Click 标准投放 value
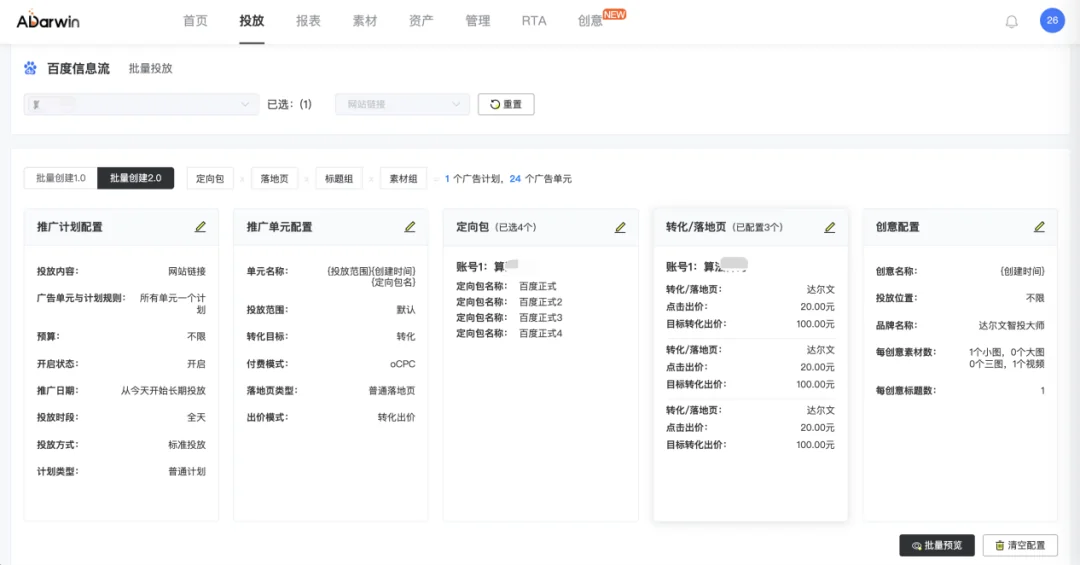 pos(187,445)
